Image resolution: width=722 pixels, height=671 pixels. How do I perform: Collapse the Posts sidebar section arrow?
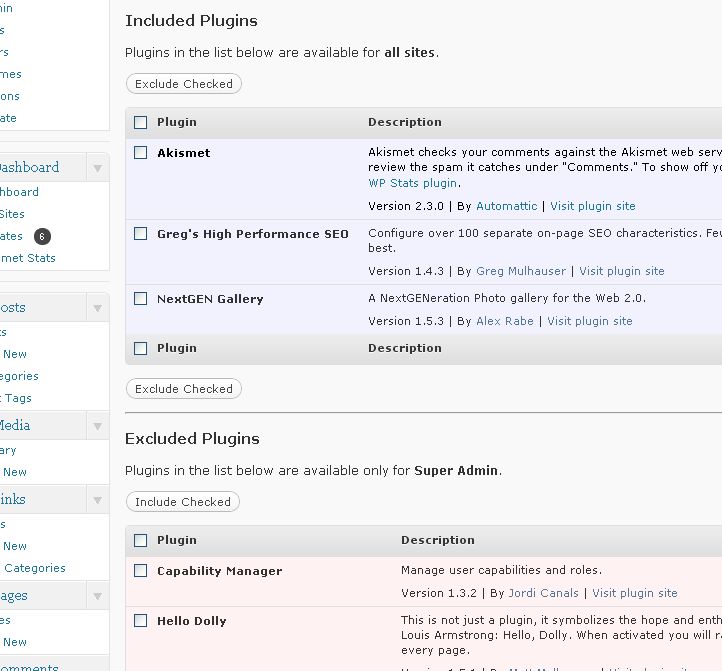[98, 308]
